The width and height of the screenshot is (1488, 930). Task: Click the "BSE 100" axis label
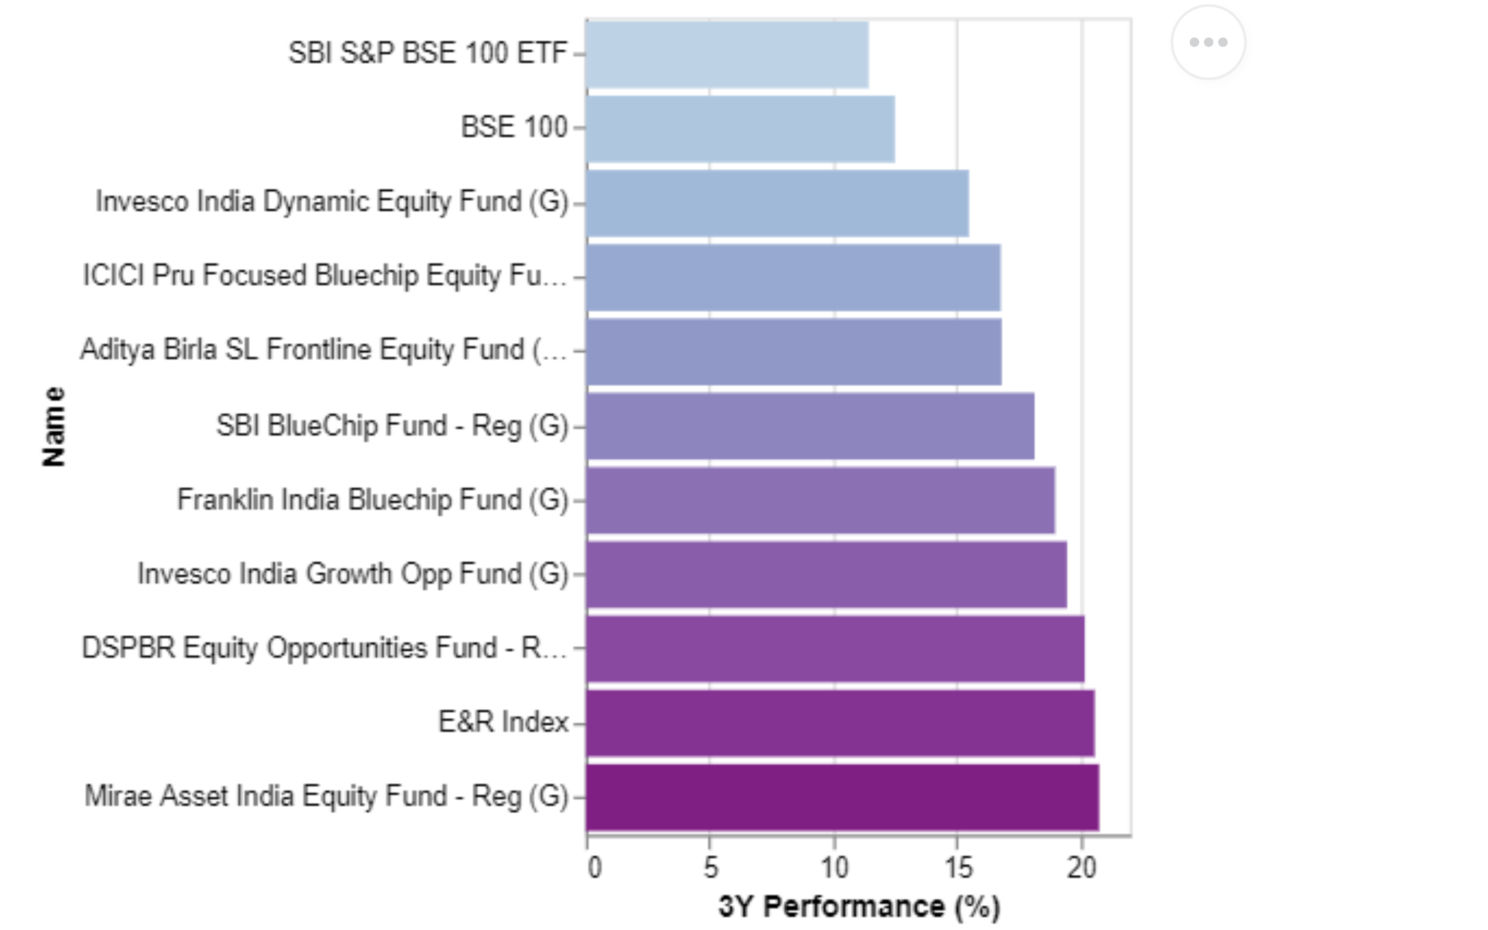click(514, 127)
